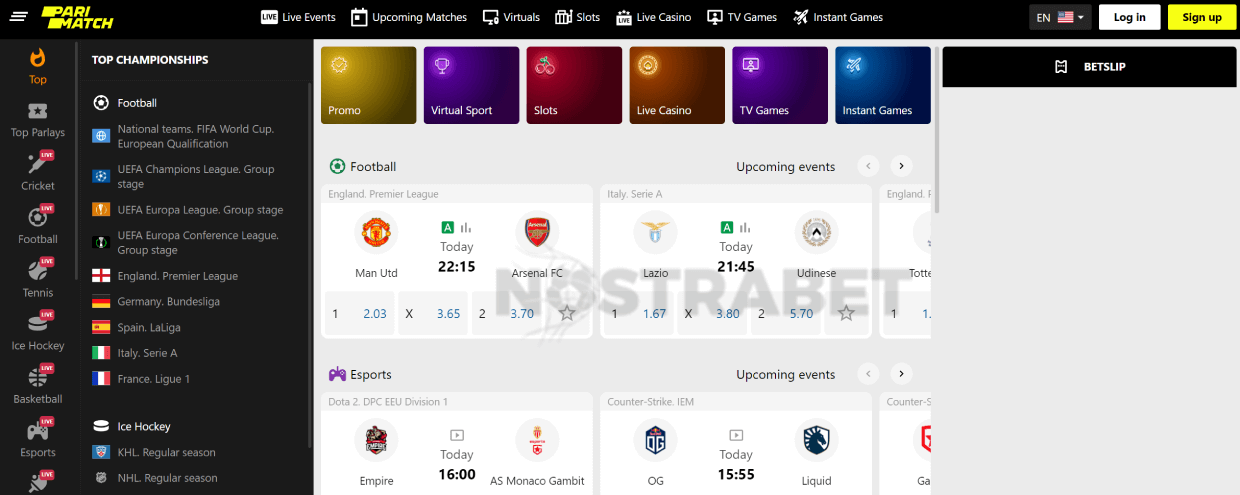Open England Premier League championship
Image resolution: width=1240 pixels, height=495 pixels.
click(166, 276)
